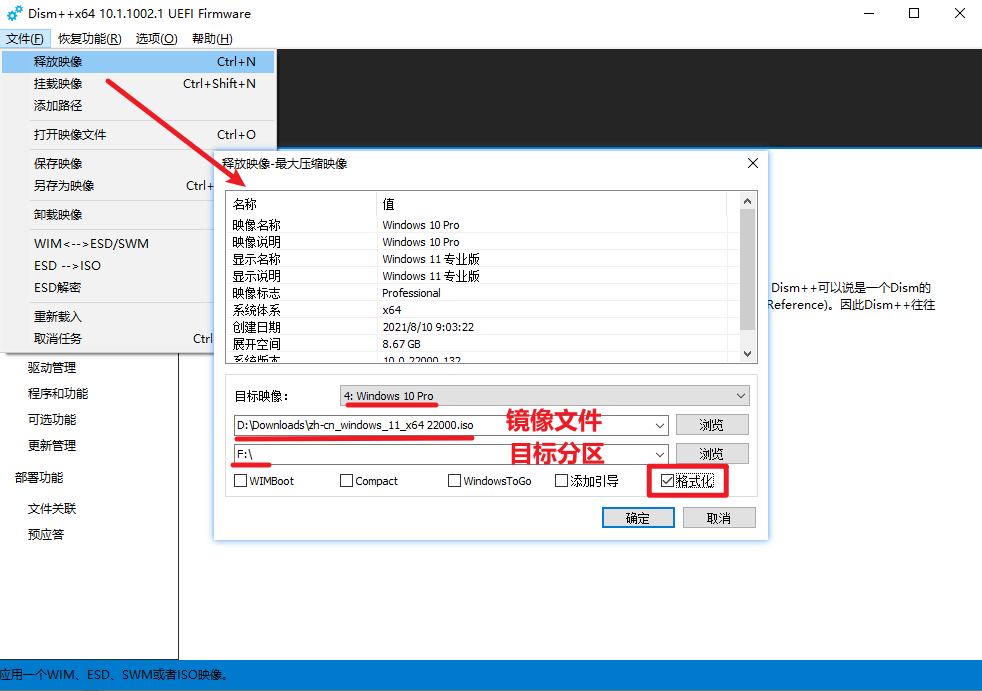Expand the 目标映像 dropdown list
Viewport: 982px width, 691px height.
[740, 395]
